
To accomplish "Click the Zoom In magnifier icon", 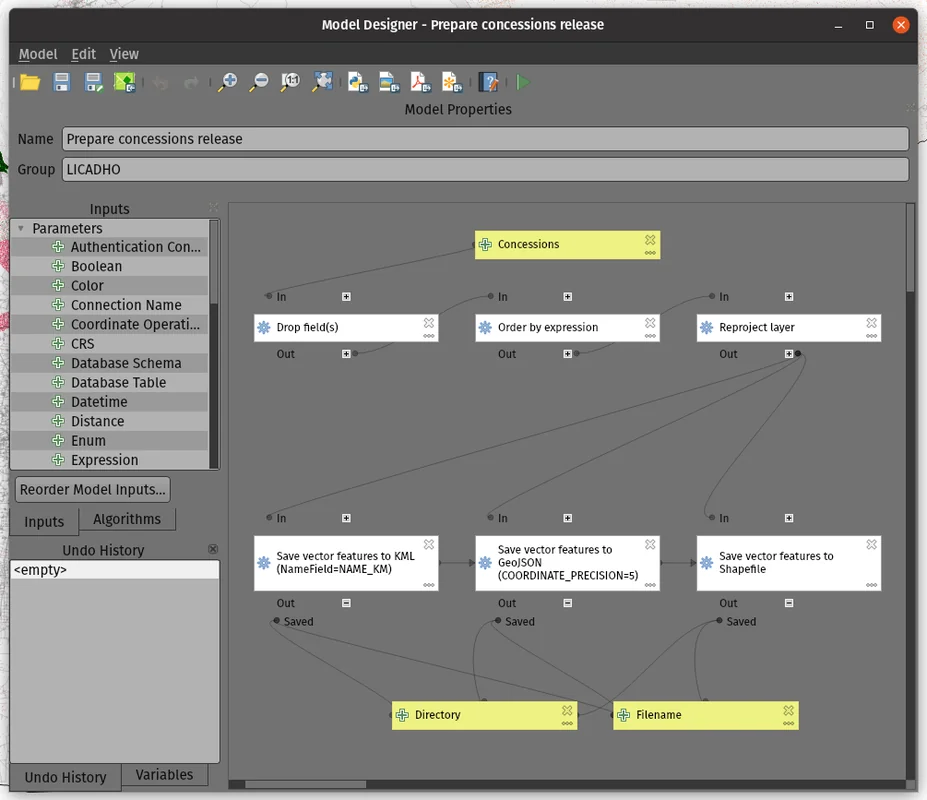I will coord(228,82).
